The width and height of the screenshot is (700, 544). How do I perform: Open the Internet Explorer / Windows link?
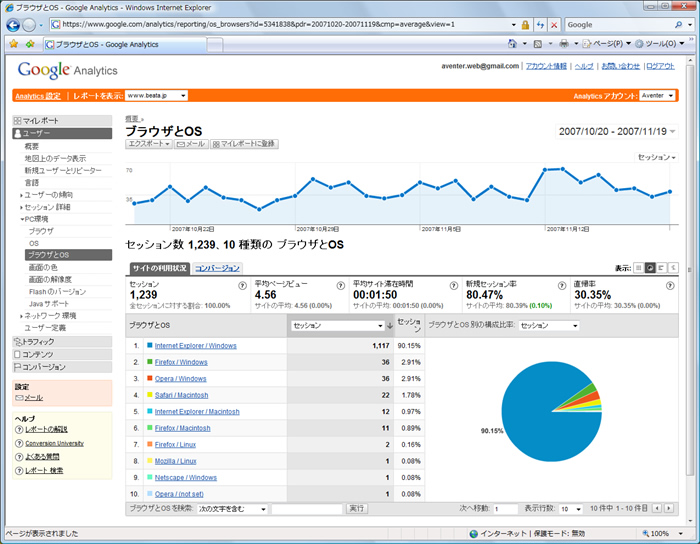196,345
